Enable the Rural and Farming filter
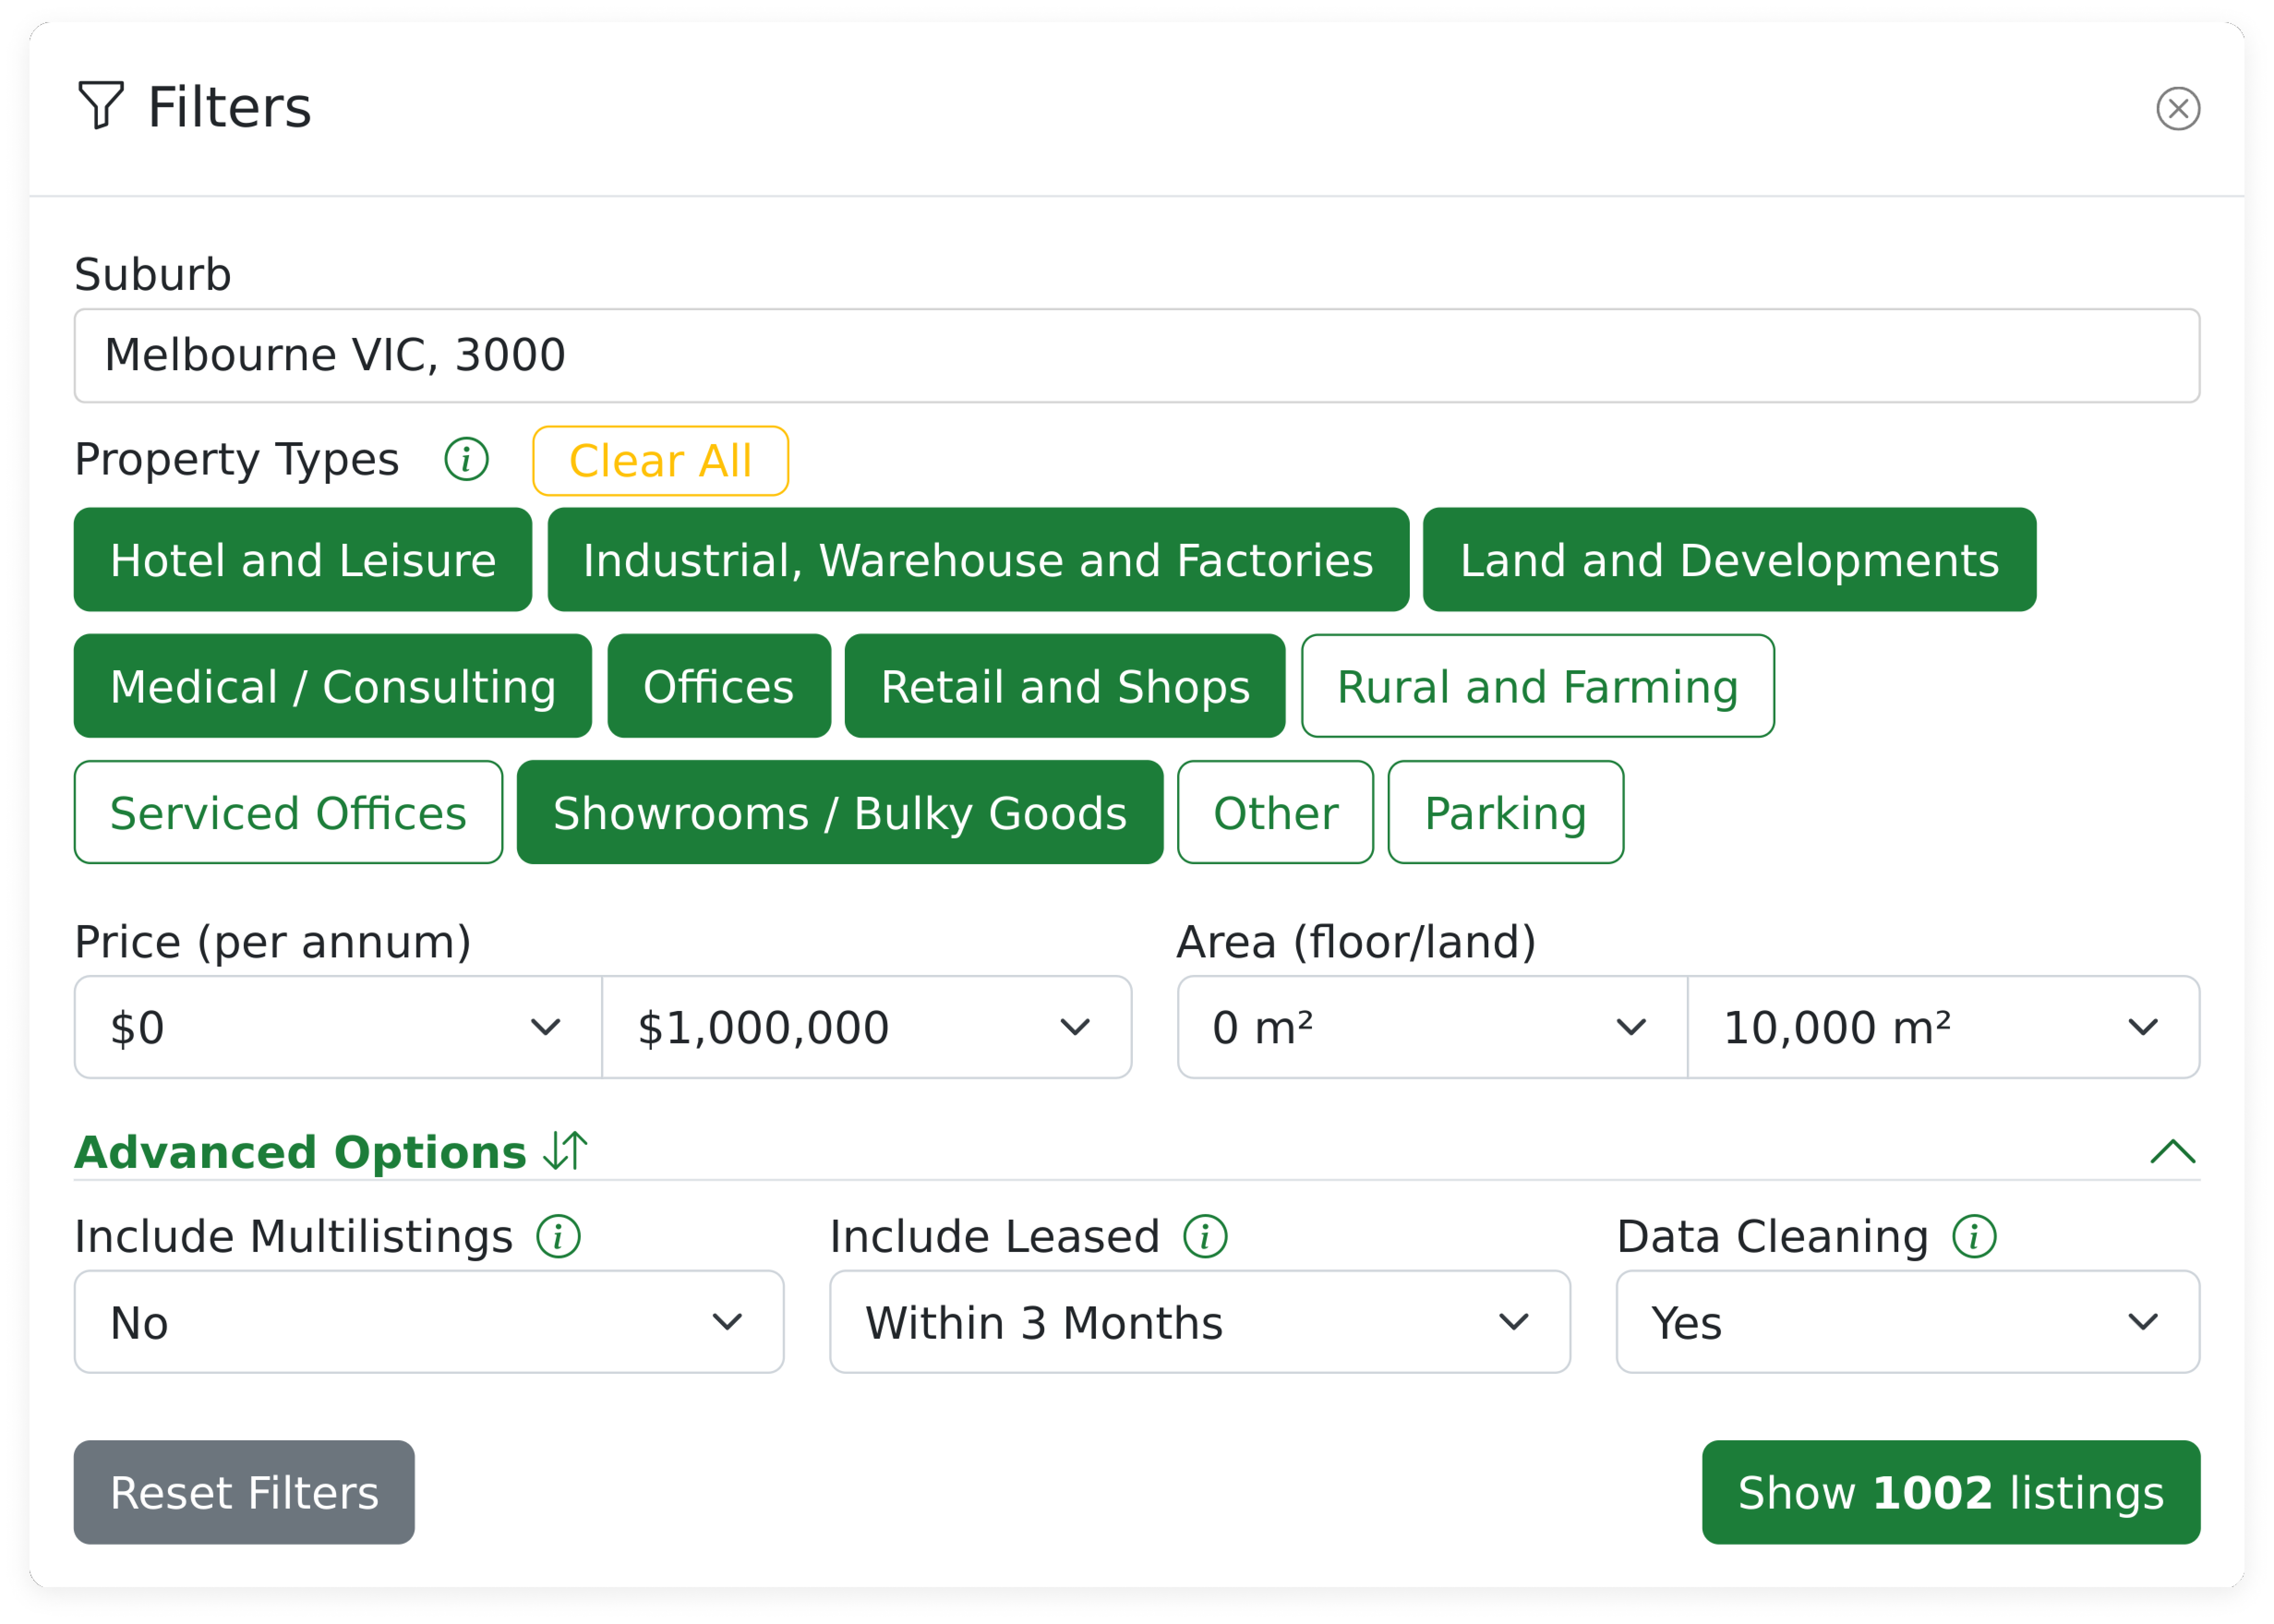 tap(1537, 686)
